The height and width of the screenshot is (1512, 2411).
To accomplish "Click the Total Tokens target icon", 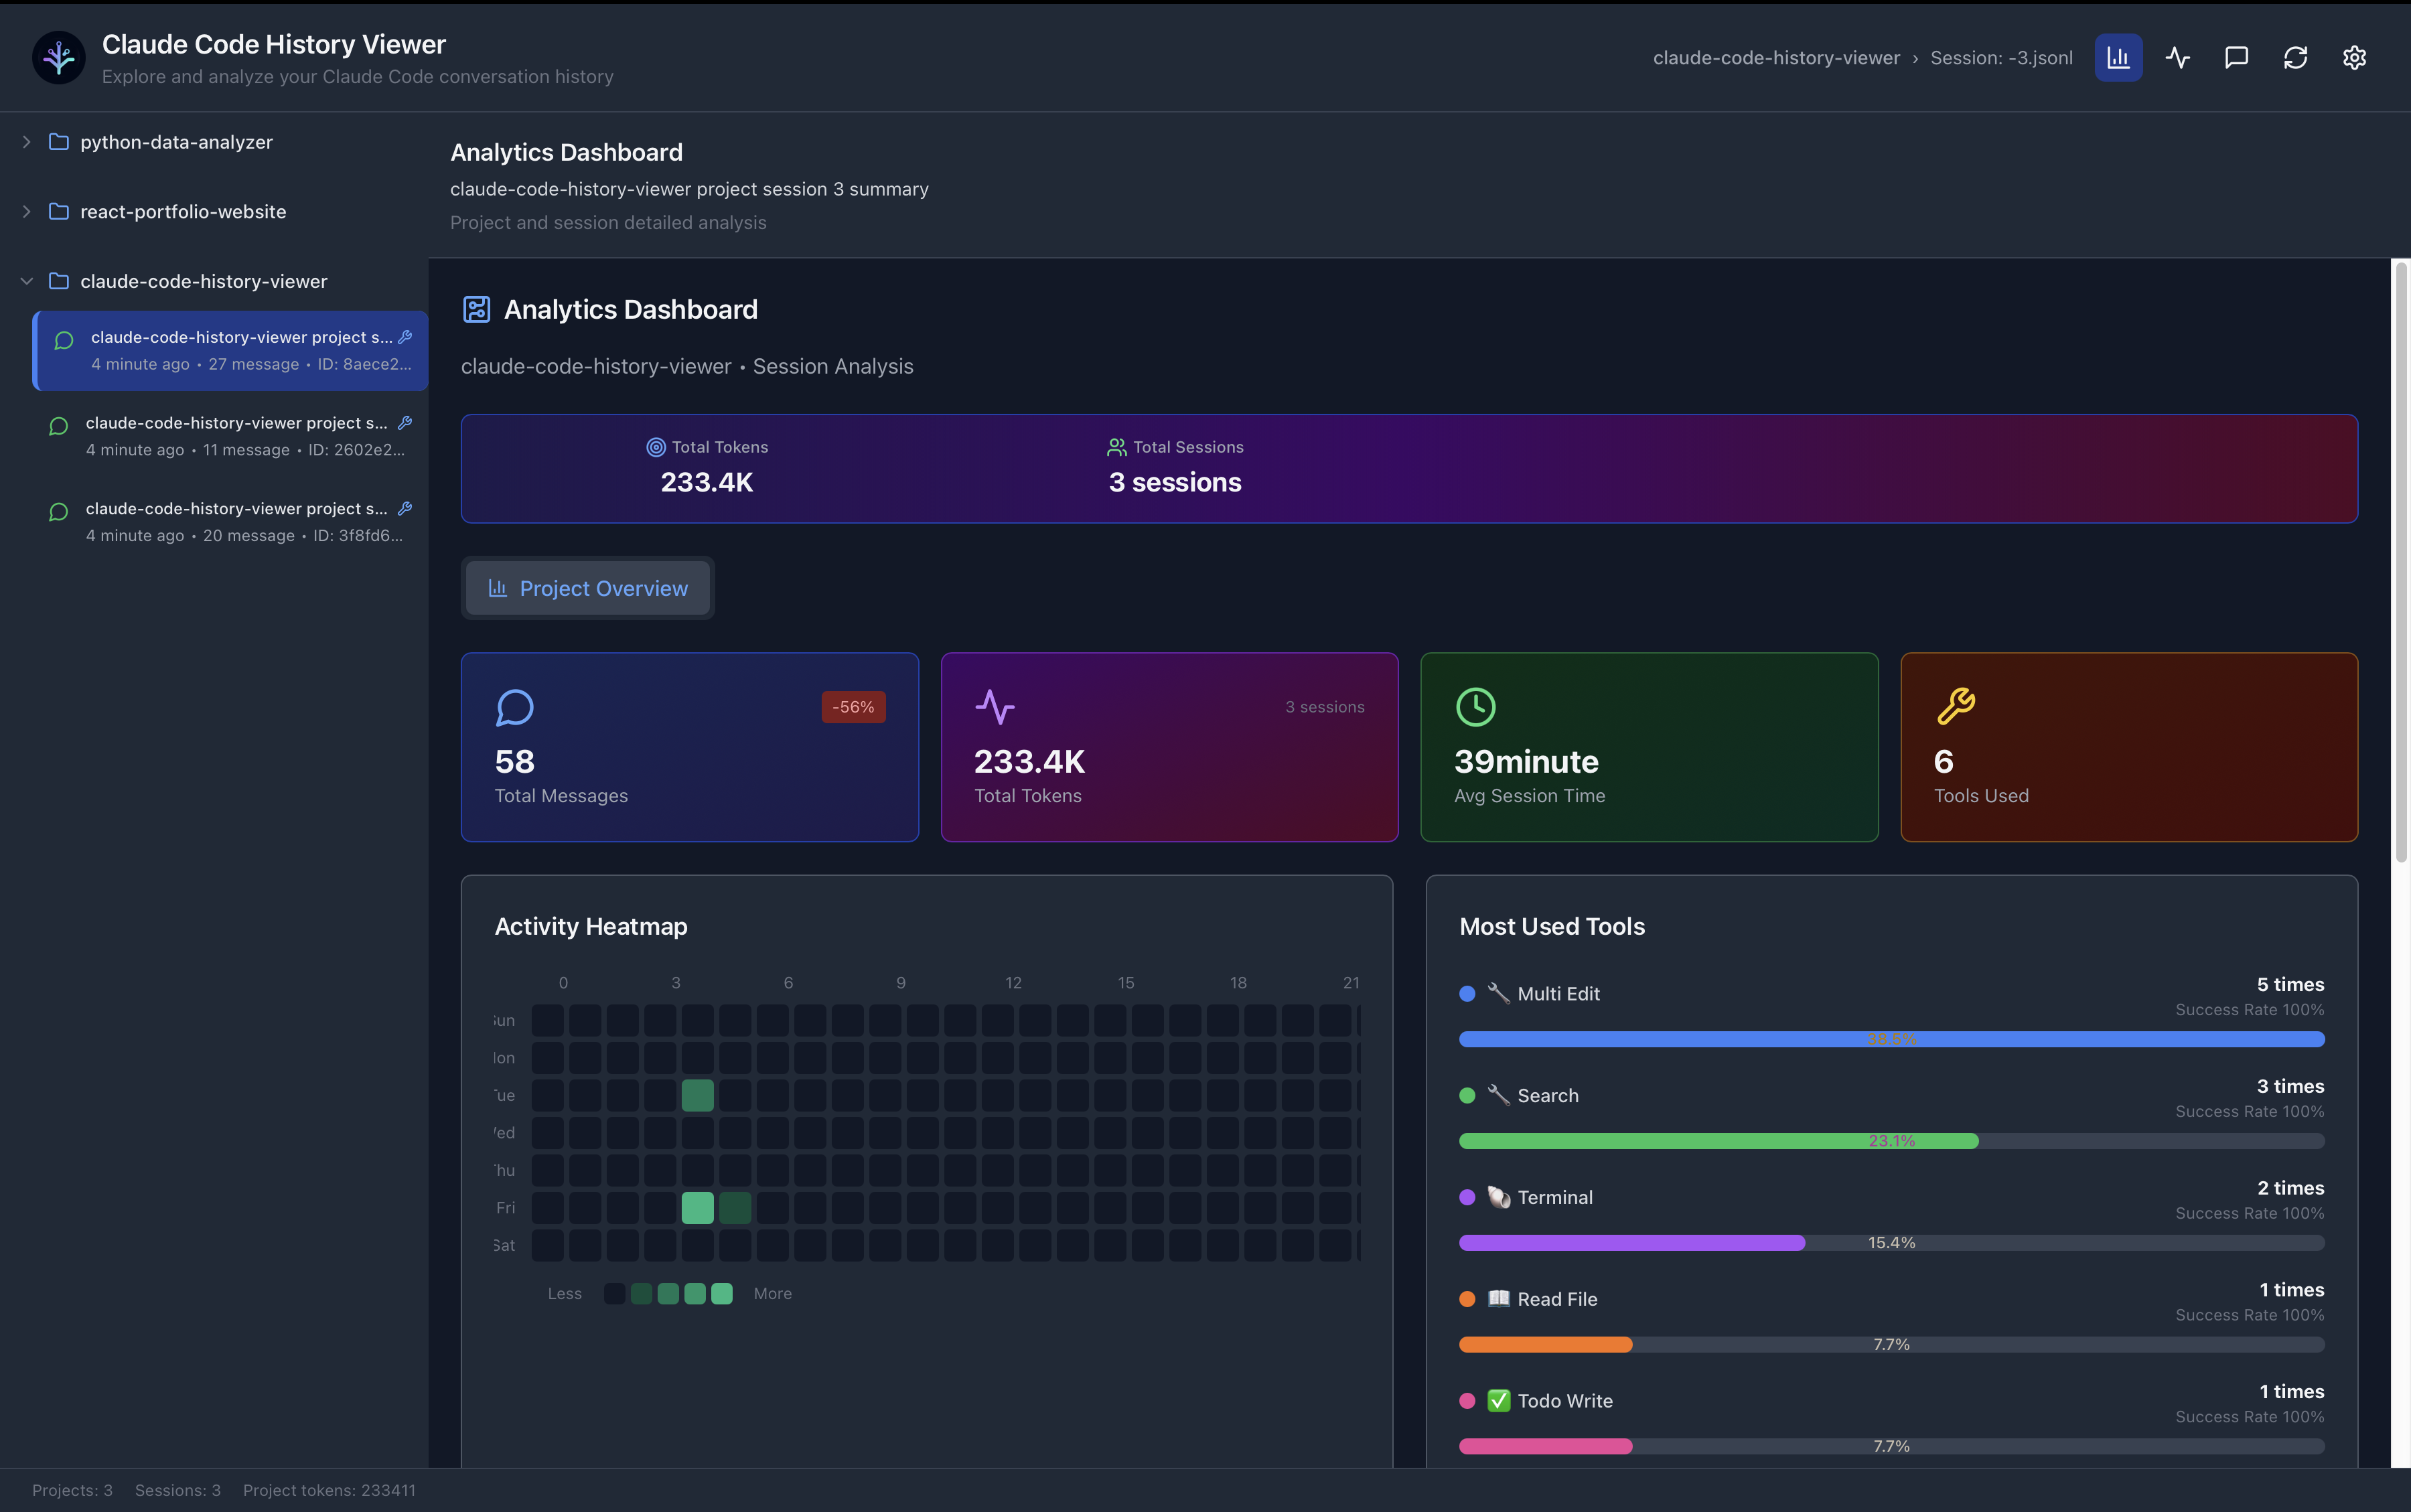I will point(656,448).
